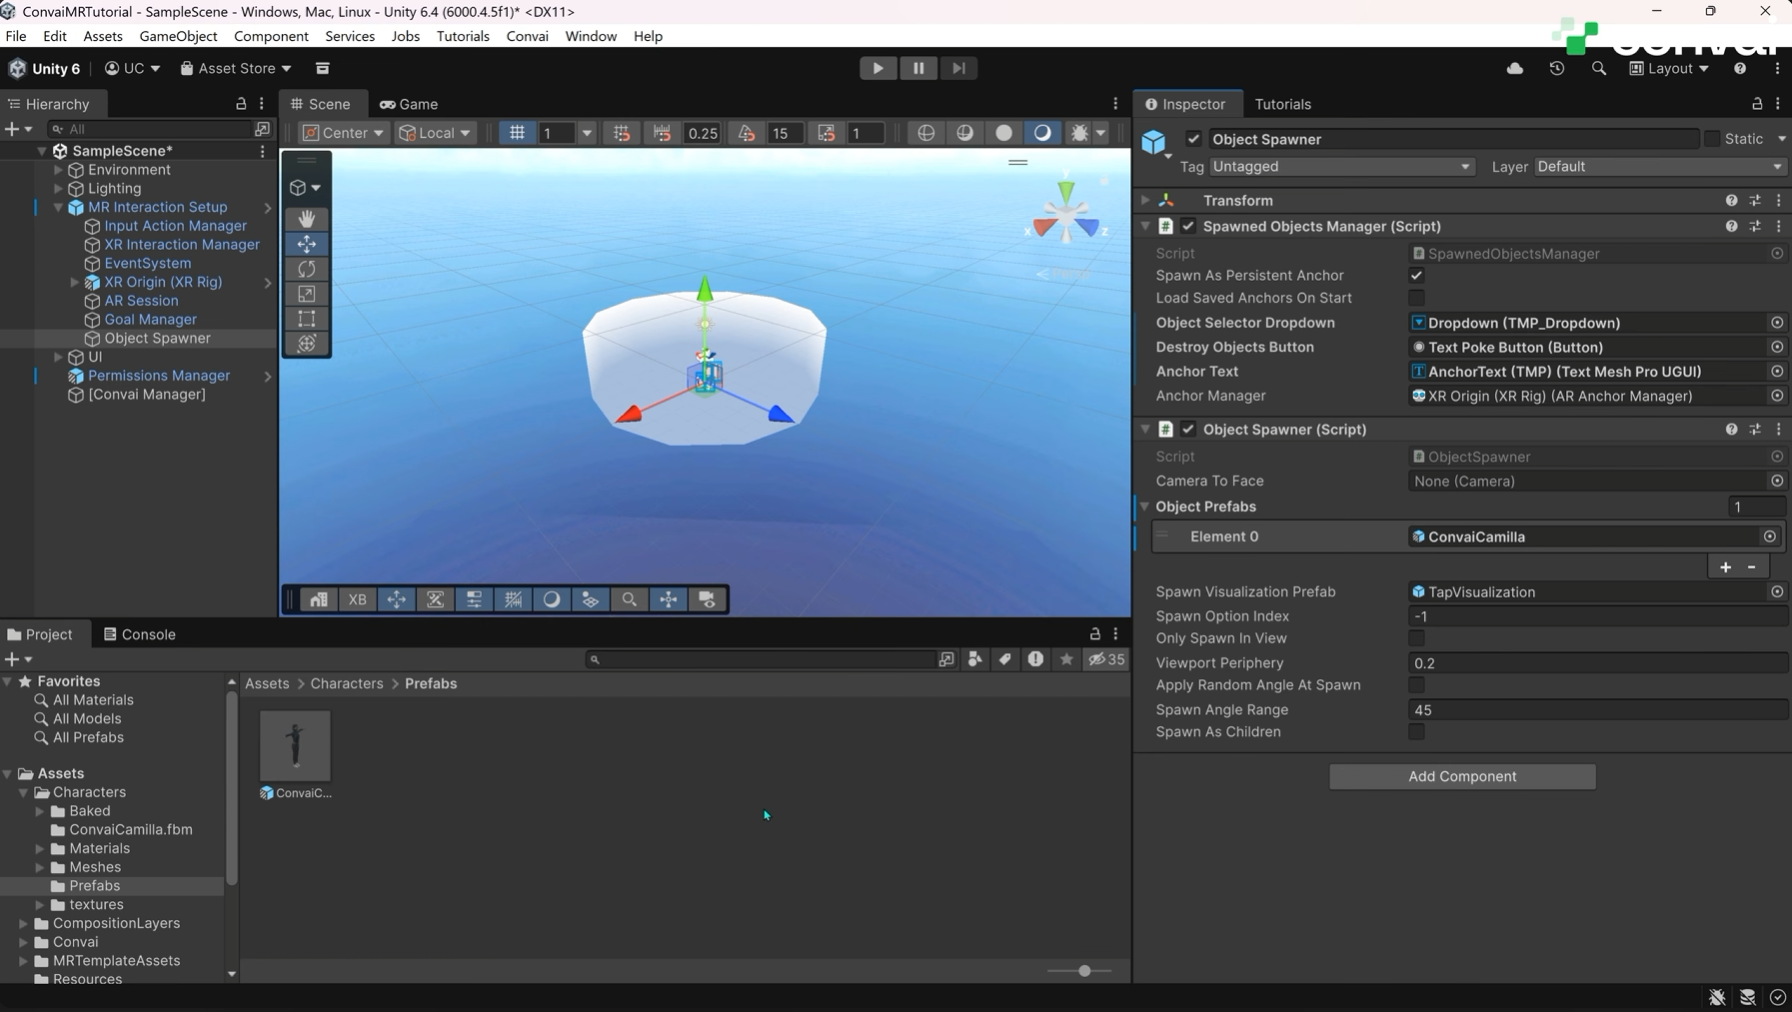Image resolution: width=1792 pixels, height=1012 pixels.
Task: Select the Rect tool in Scene toolbar
Action: click(x=307, y=319)
